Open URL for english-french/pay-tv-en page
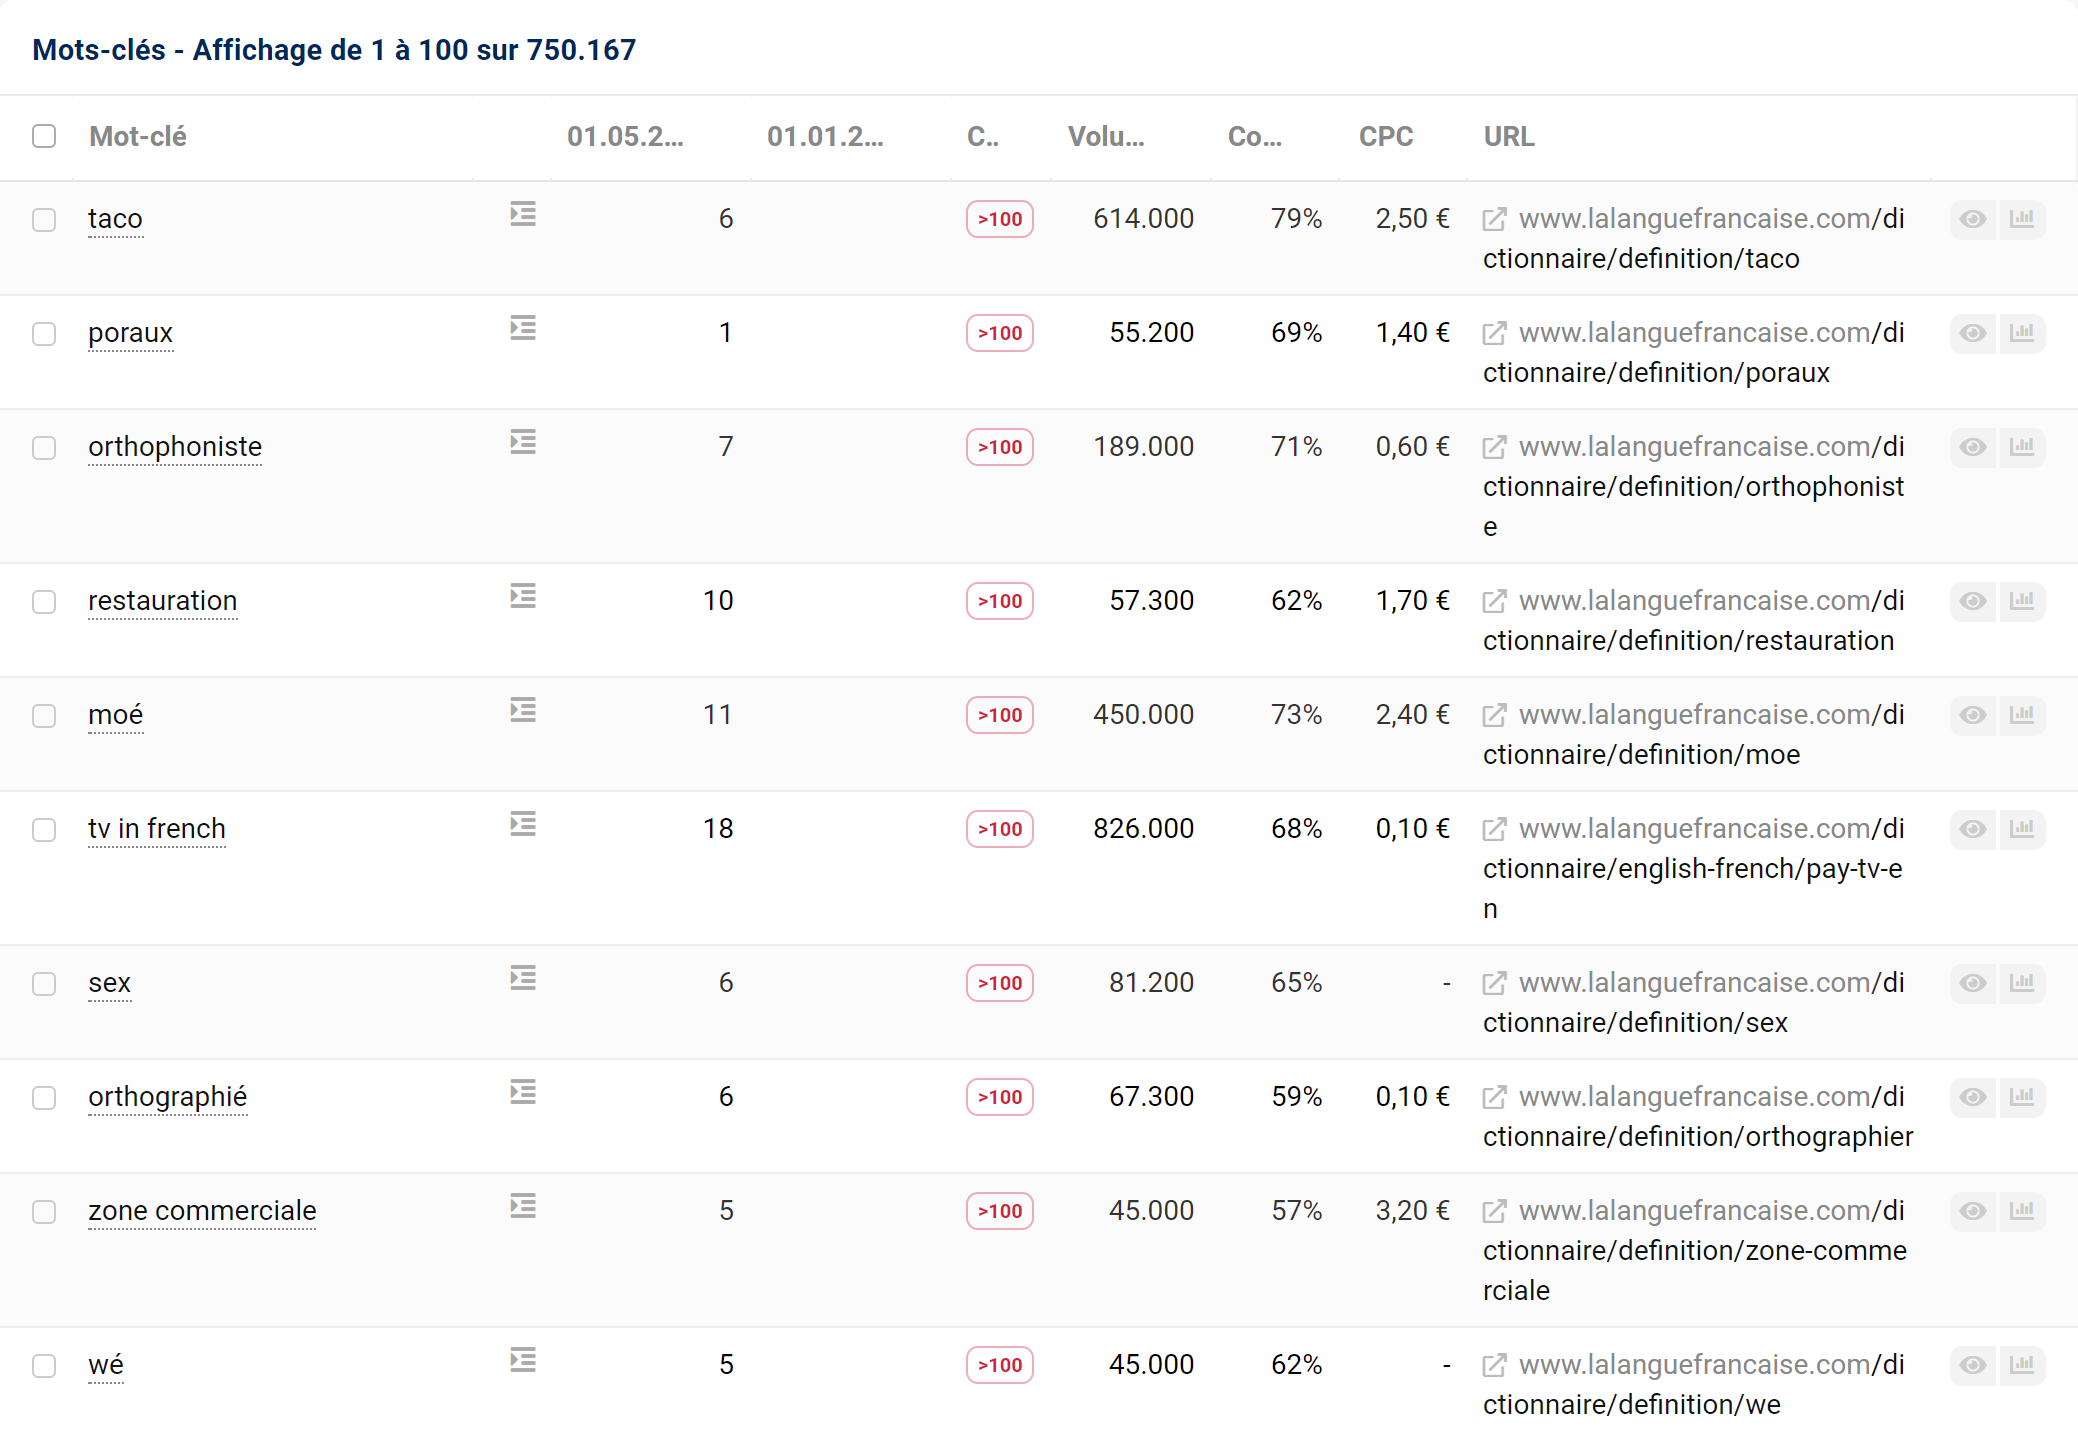 point(1694,869)
